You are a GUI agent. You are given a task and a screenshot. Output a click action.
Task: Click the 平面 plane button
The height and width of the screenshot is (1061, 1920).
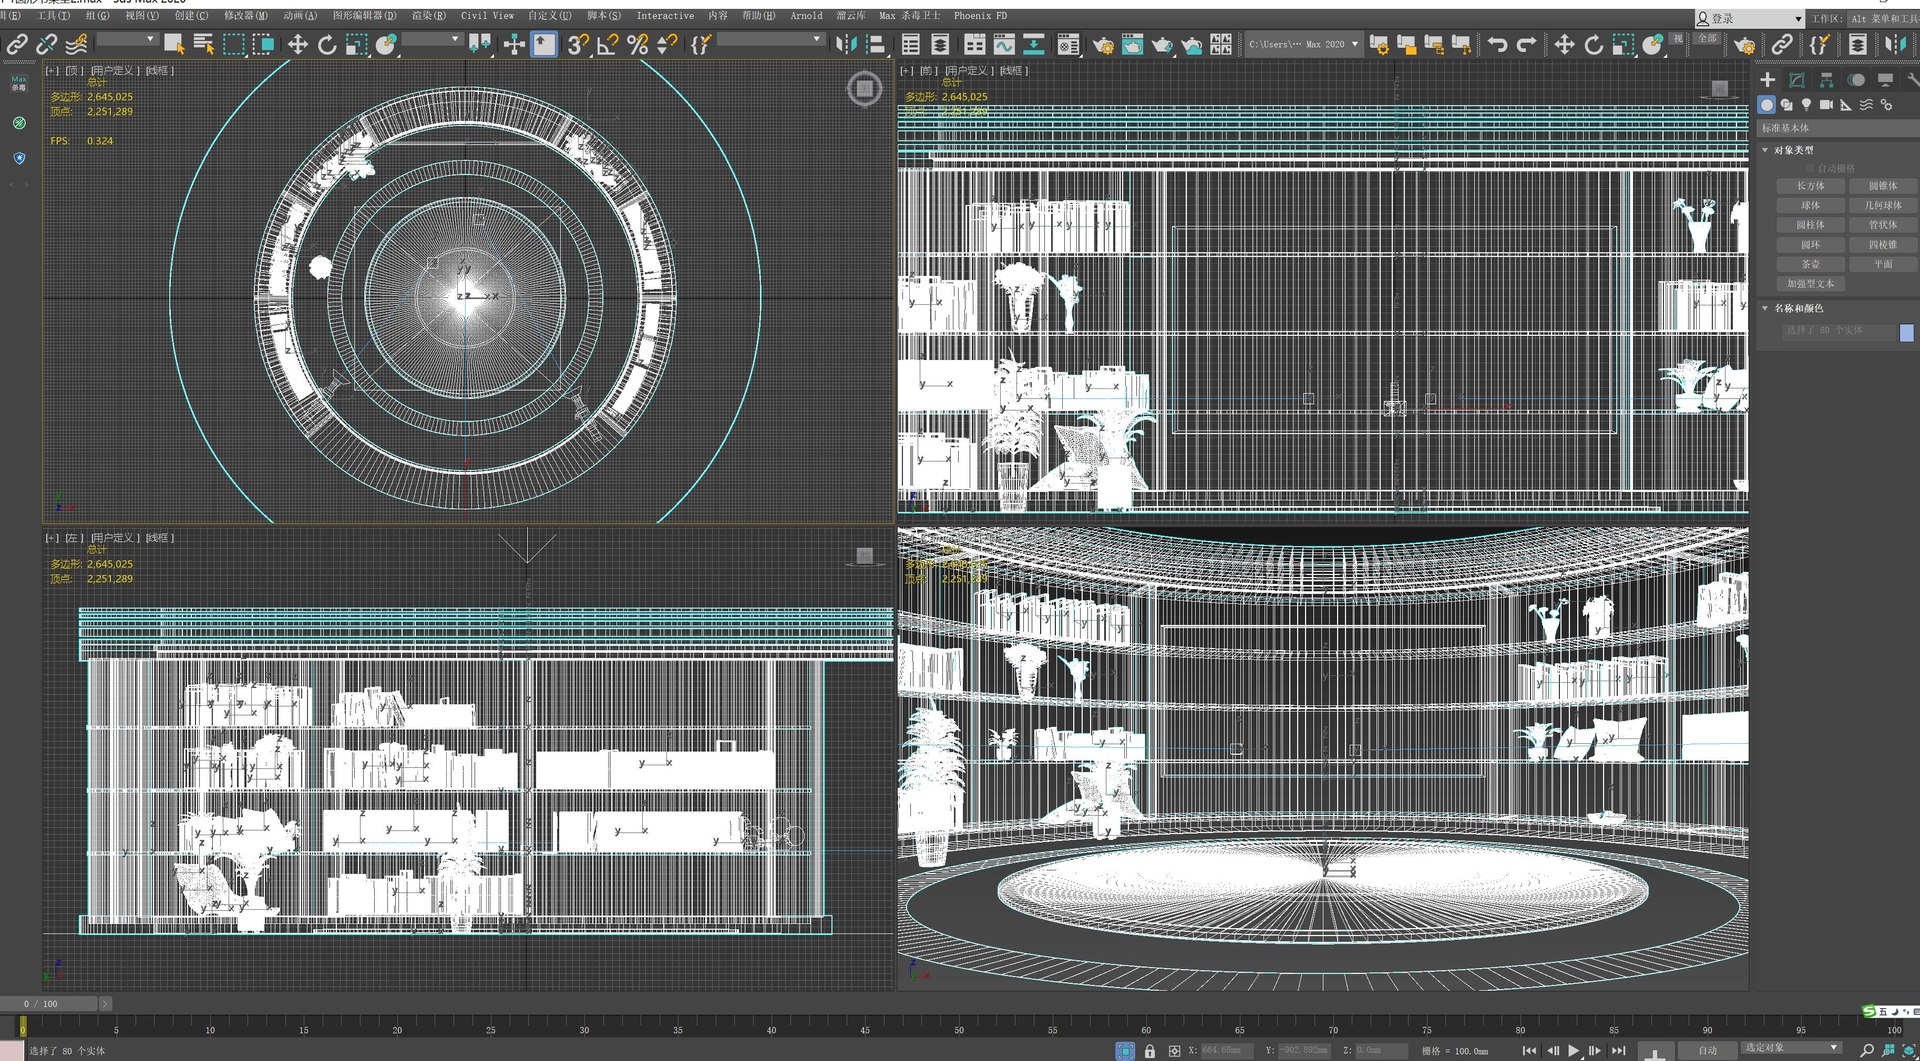pyautogui.click(x=1882, y=264)
